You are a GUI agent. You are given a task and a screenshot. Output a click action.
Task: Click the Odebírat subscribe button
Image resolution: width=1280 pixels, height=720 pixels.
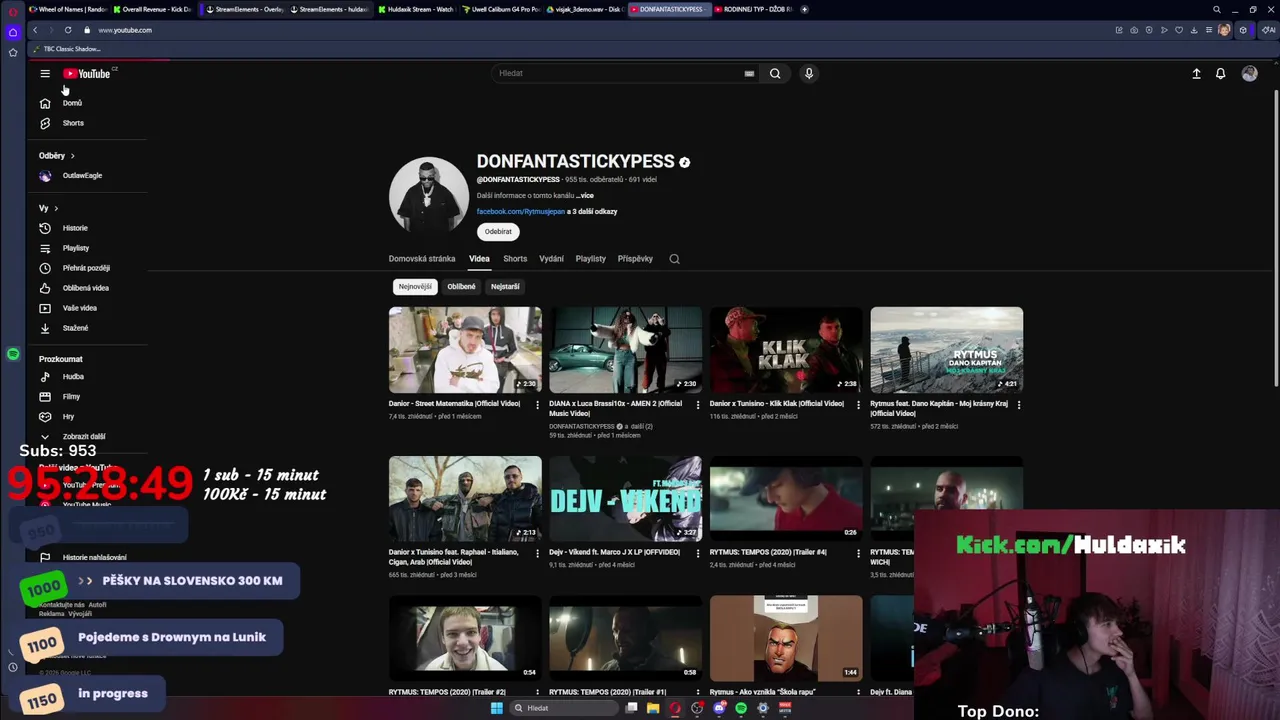point(498,232)
